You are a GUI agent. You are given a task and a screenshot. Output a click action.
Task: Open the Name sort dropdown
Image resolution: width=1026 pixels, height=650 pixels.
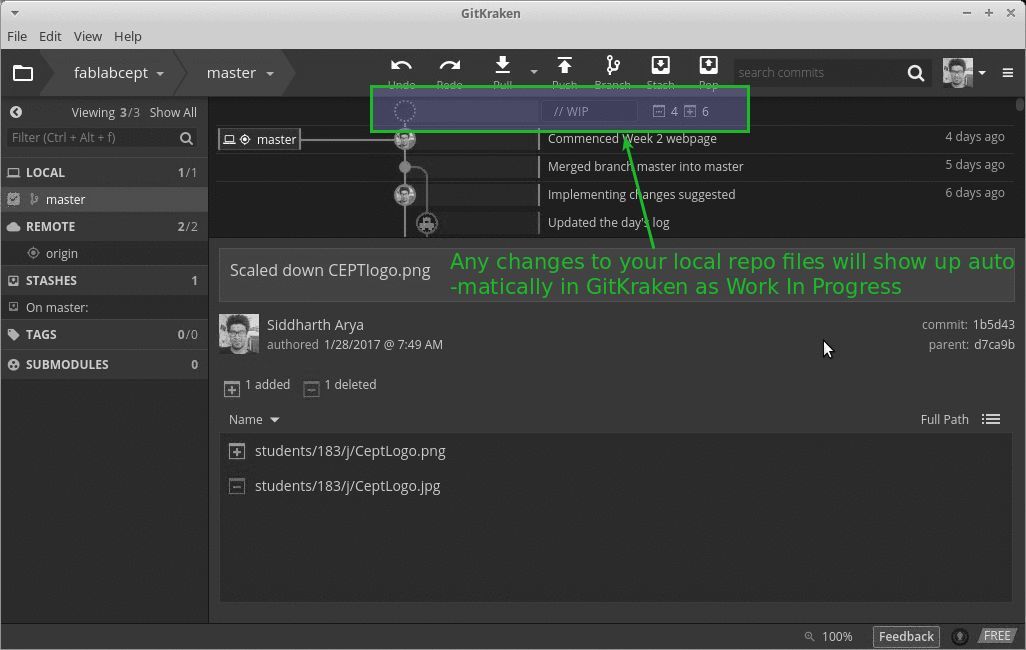[x=254, y=420]
